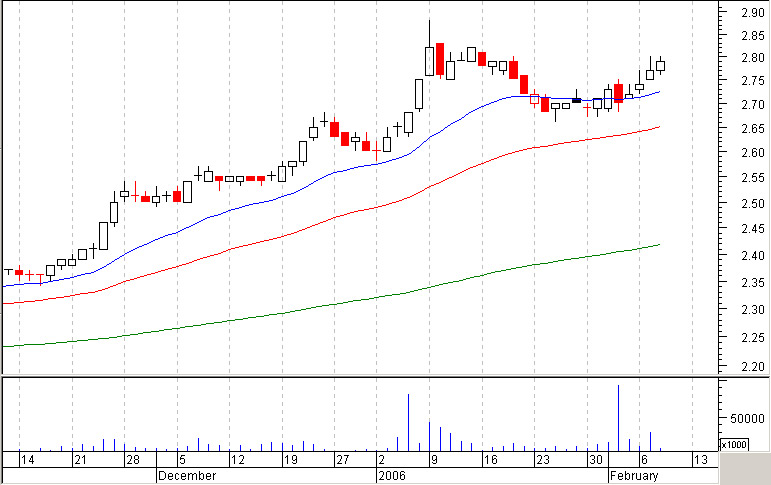Click date label 5 above December
The height and width of the screenshot is (485, 771).
[182, 460]
